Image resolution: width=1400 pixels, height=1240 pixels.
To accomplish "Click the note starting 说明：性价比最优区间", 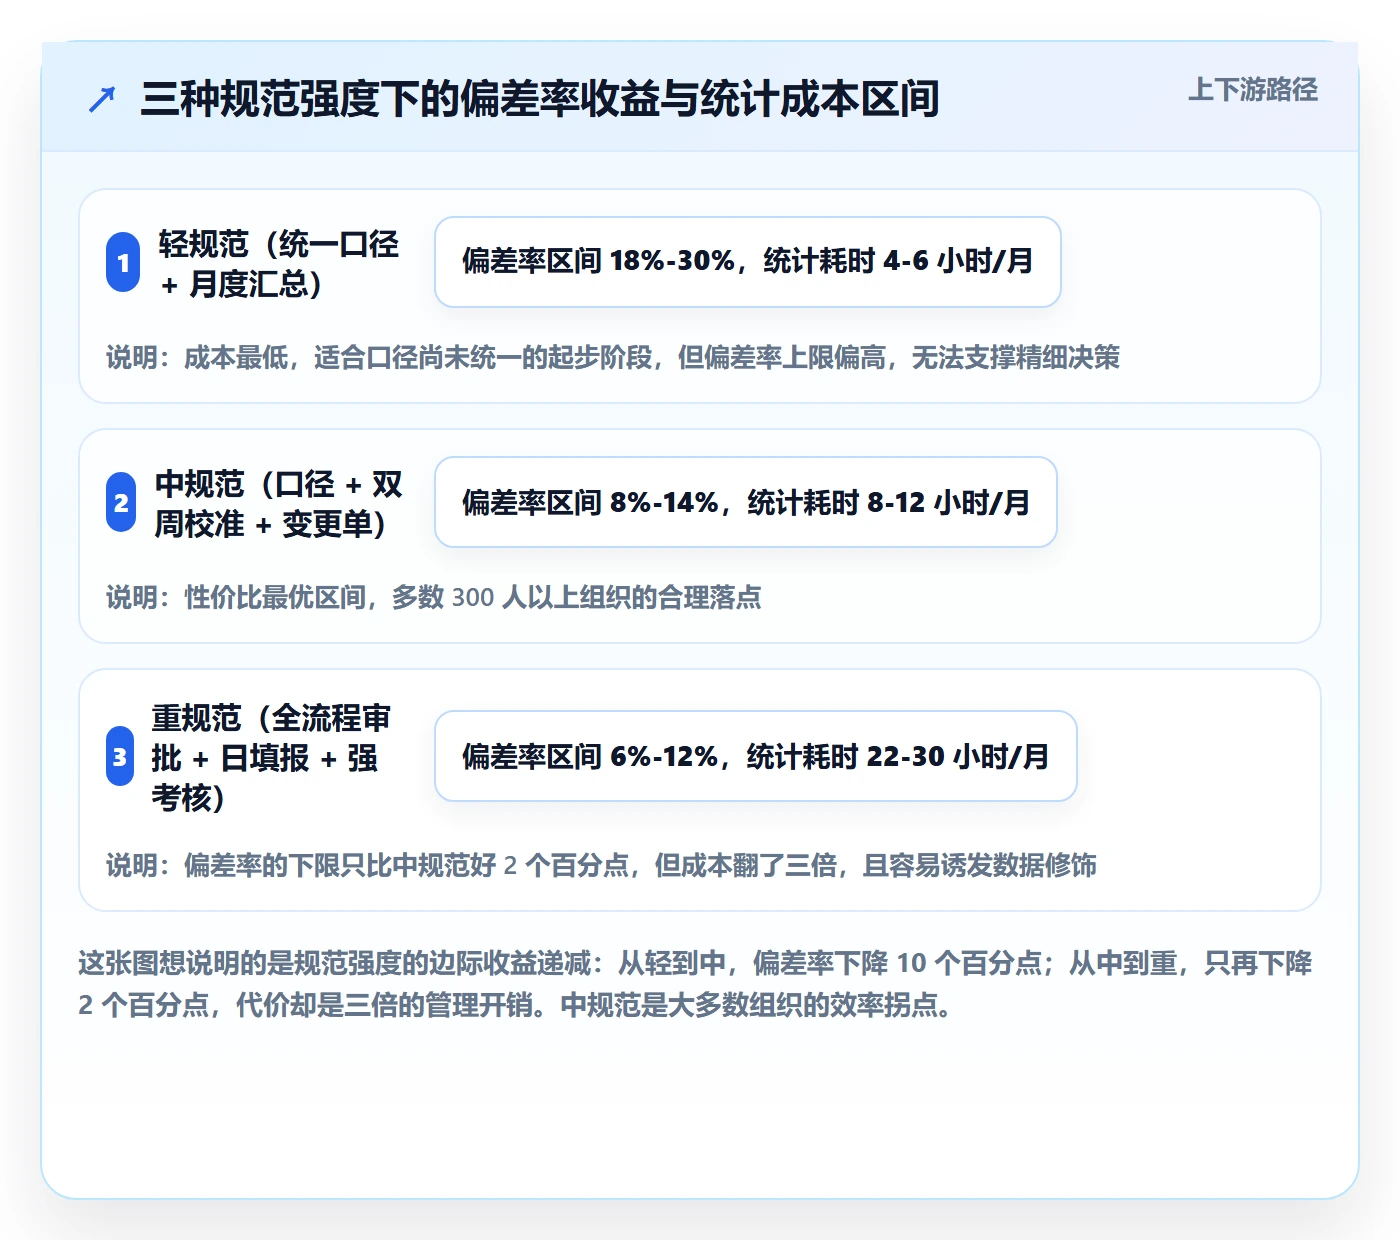I will [x=434, y=597].
